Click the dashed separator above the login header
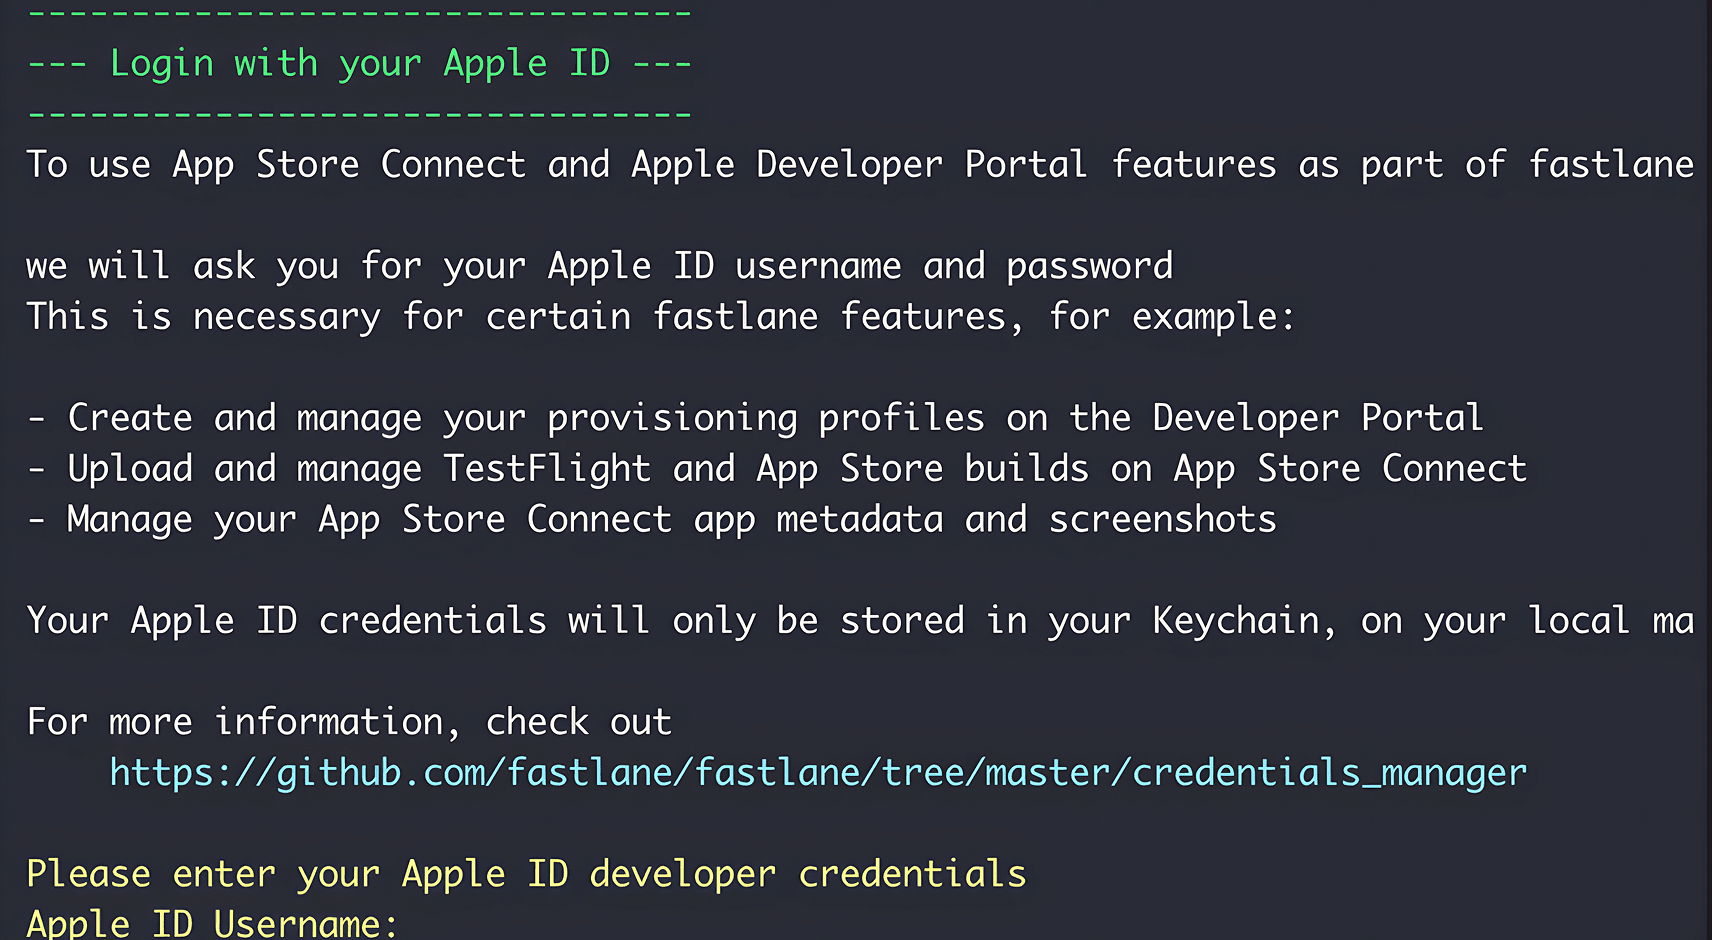1712x940 pixels. click(360, 11)
